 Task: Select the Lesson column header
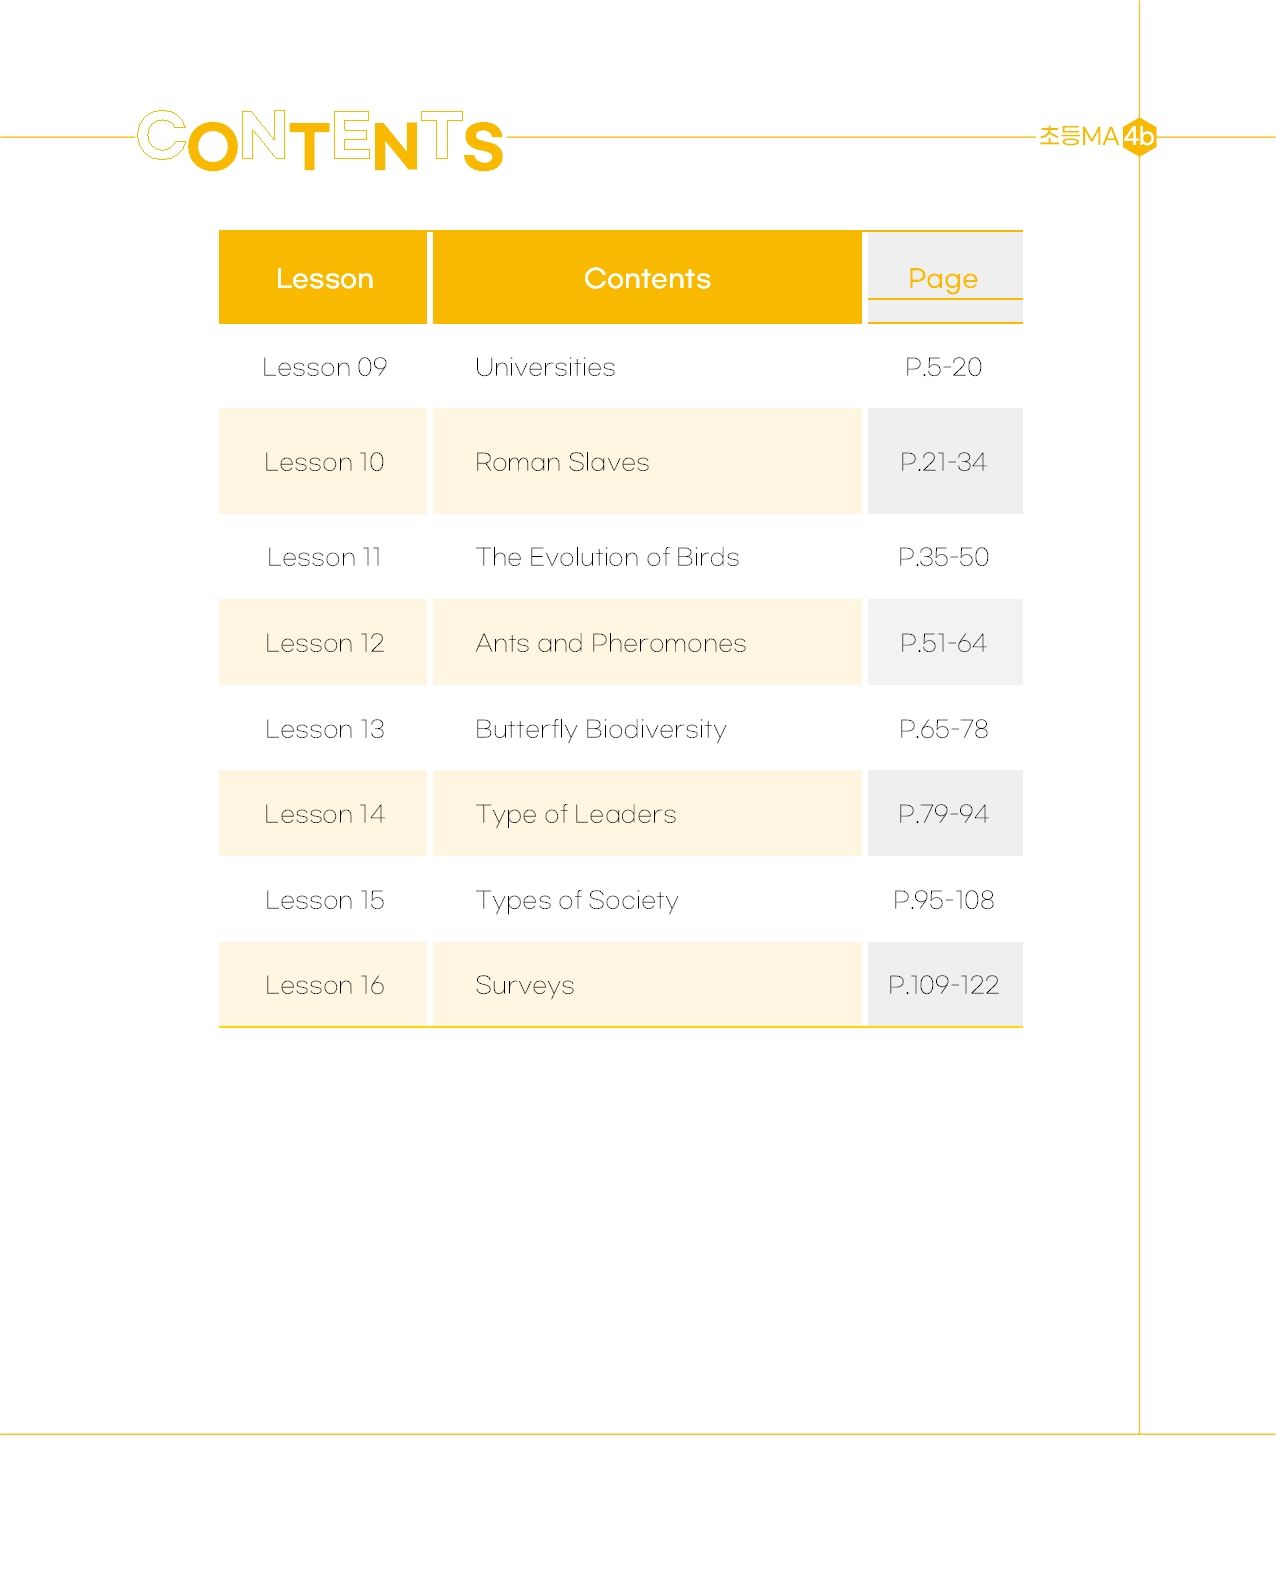tap(323, 278)
